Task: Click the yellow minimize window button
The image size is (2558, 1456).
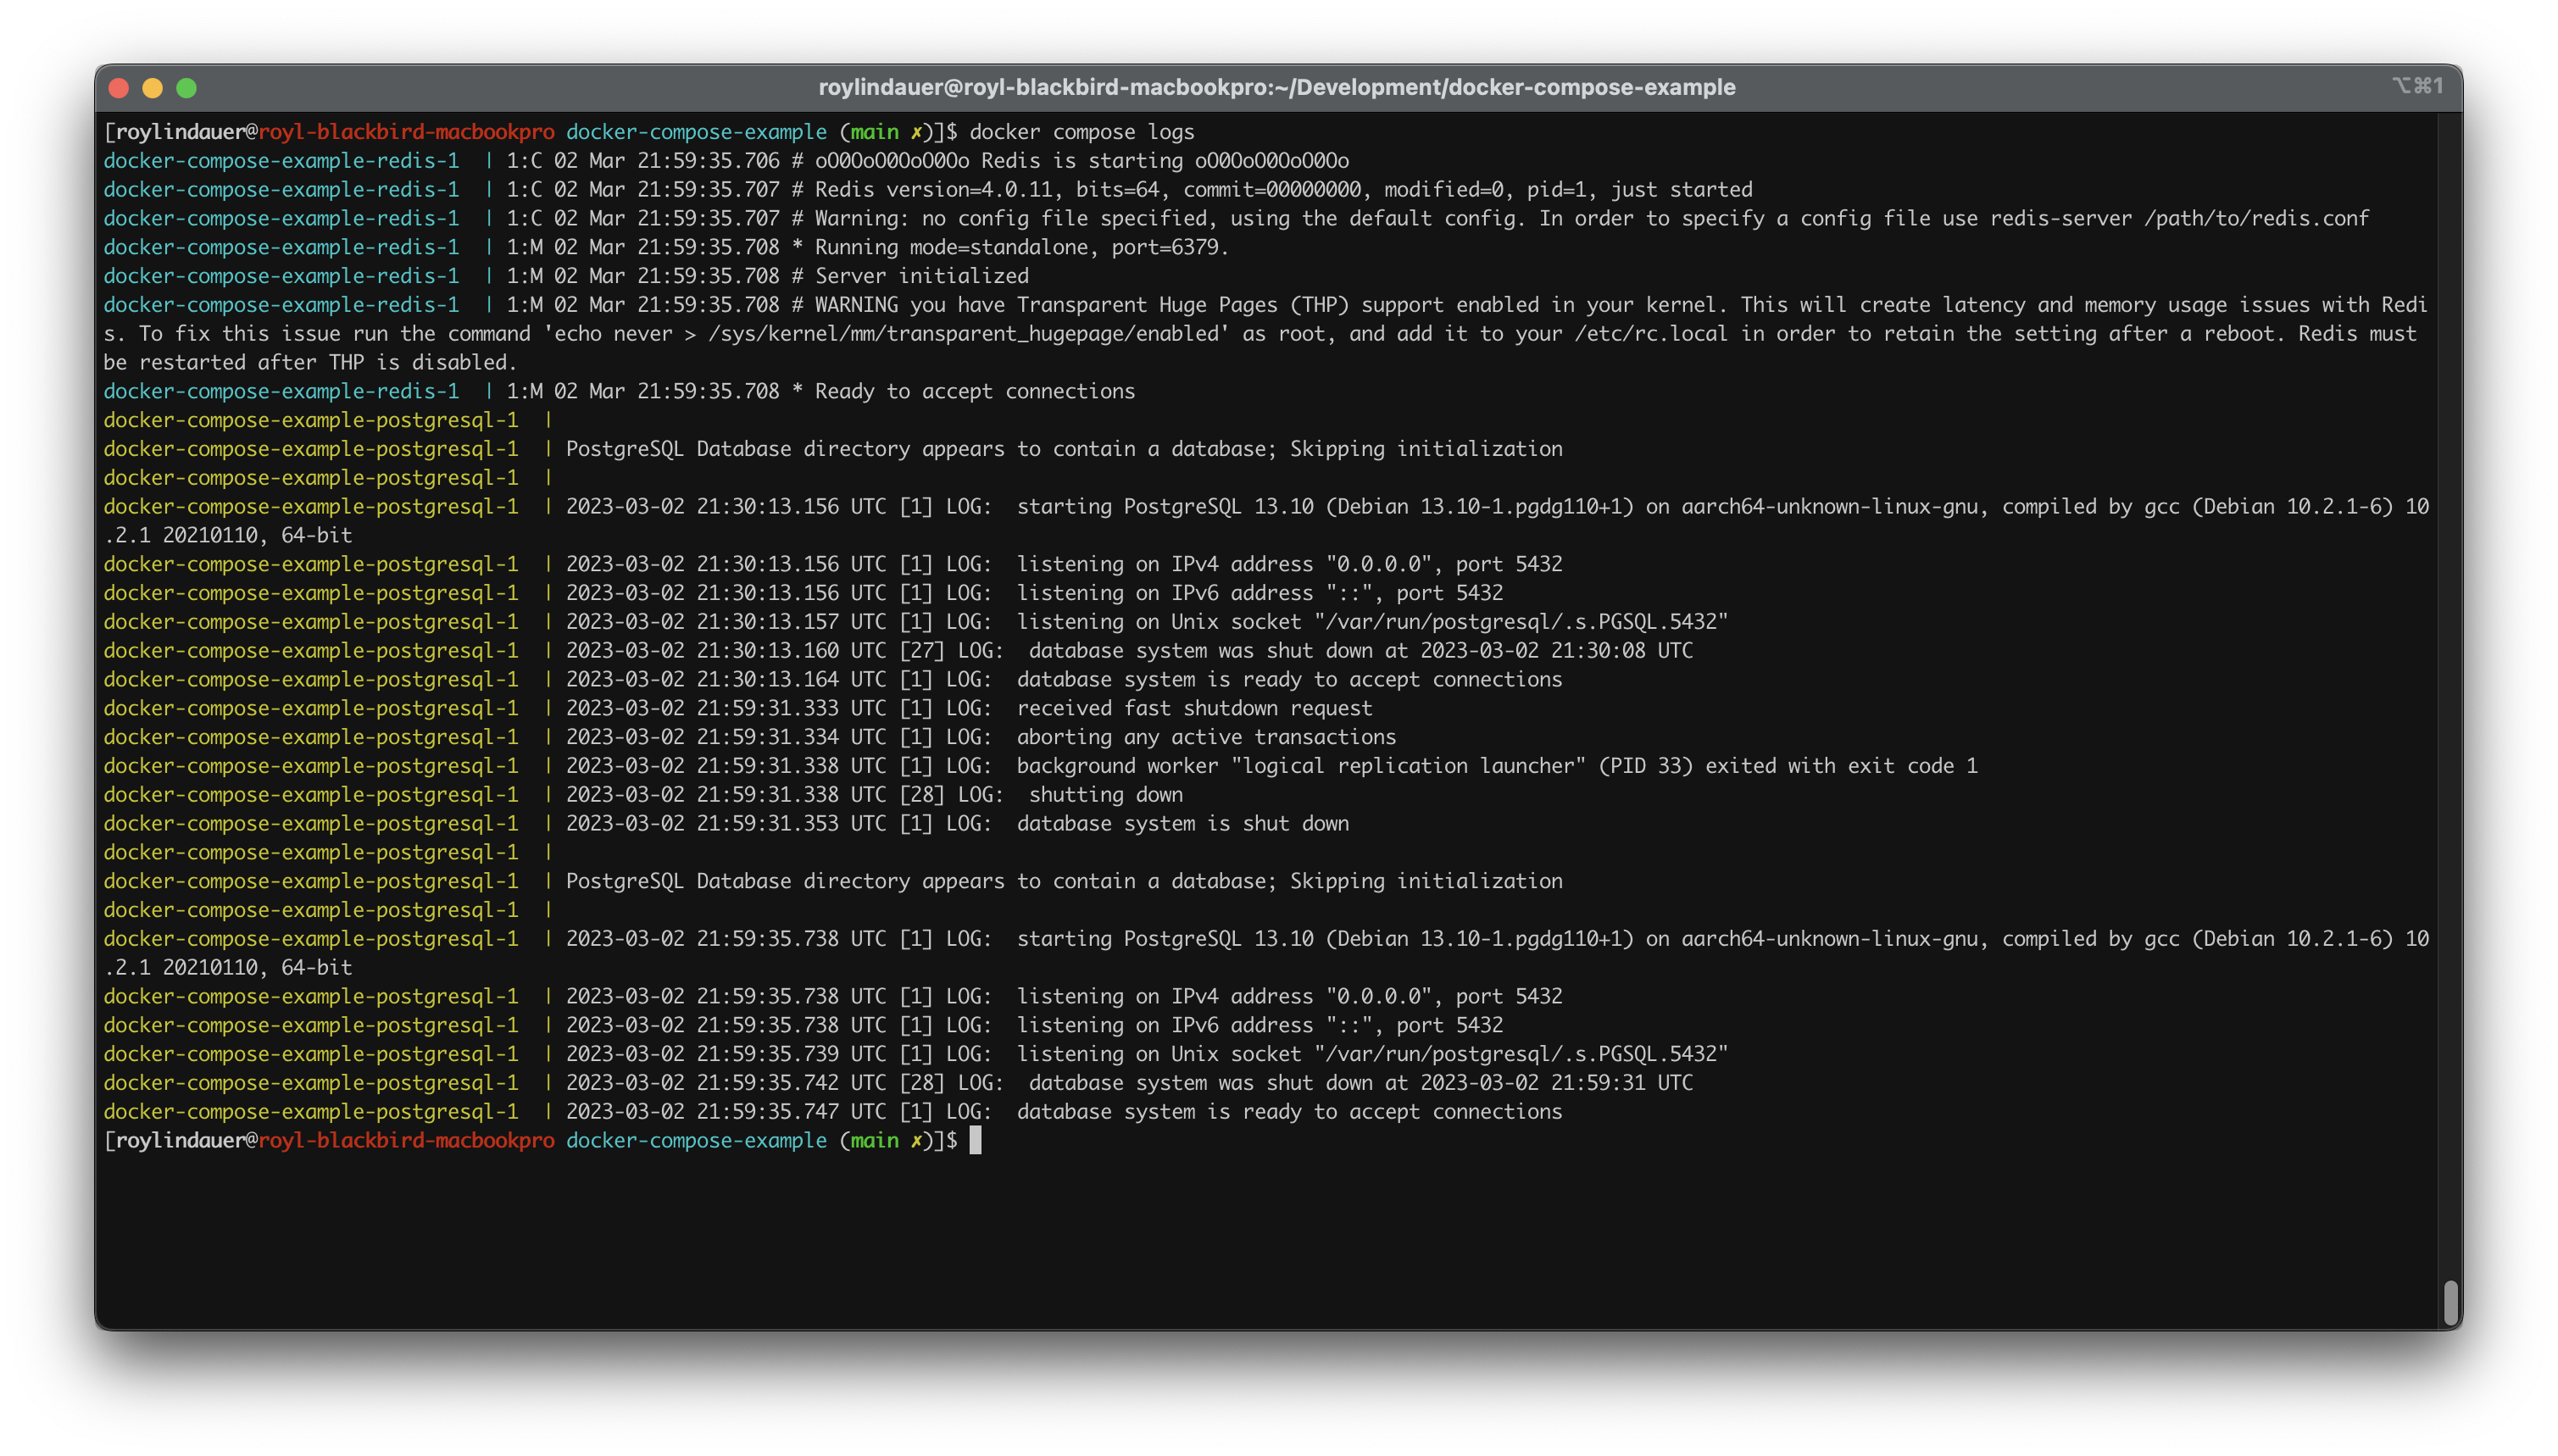Action: pos(153,88)
